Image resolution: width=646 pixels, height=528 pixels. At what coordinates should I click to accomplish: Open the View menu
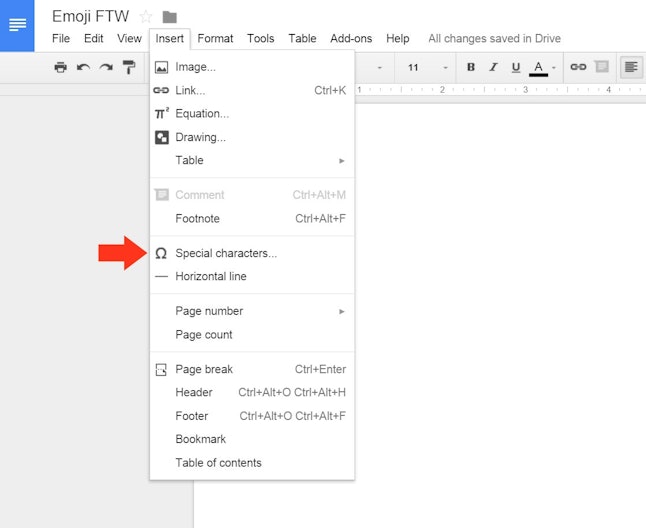point(129,39)
